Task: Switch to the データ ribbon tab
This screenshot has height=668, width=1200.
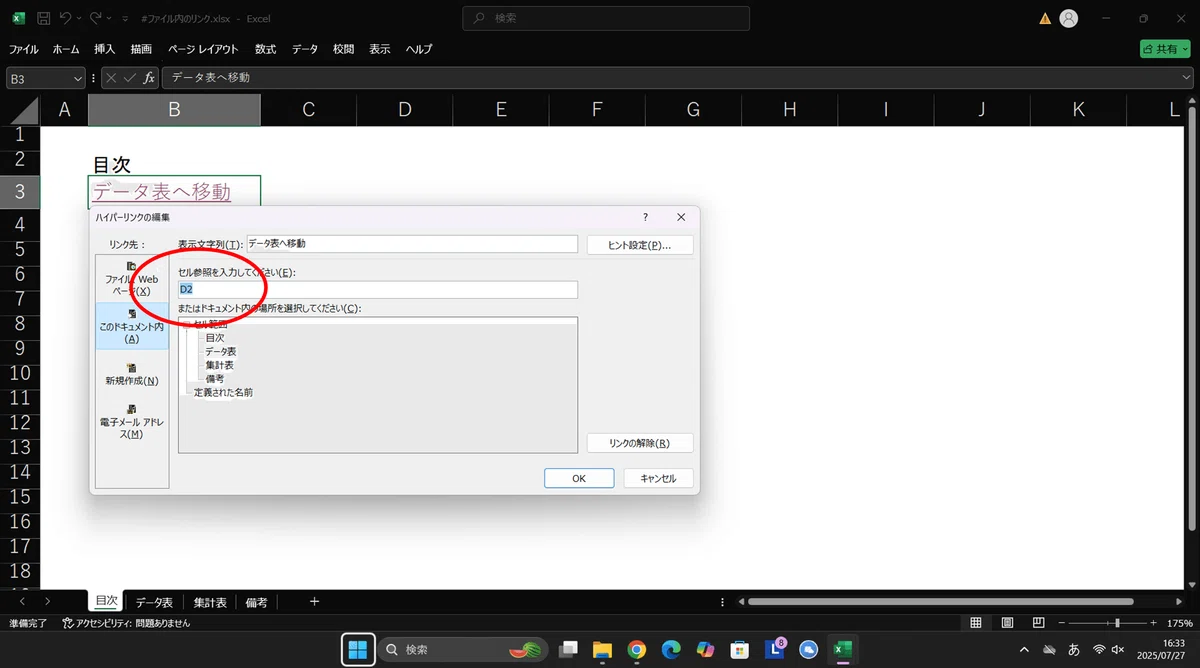Action: click(305, 49)
